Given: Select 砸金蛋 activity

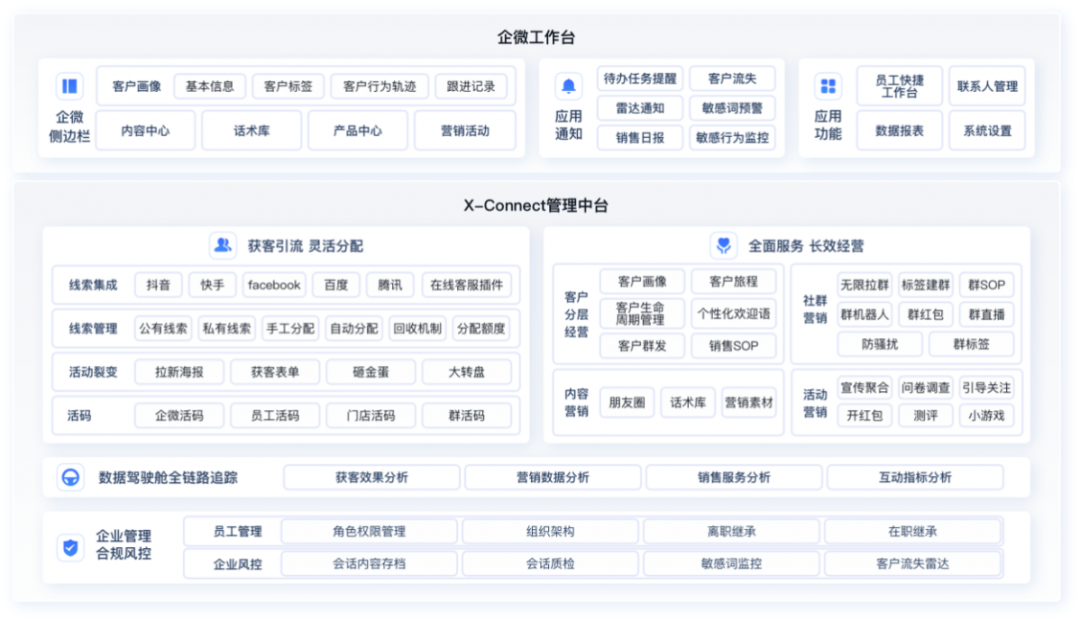Looking at the screenshot, I should click(371, 372).
